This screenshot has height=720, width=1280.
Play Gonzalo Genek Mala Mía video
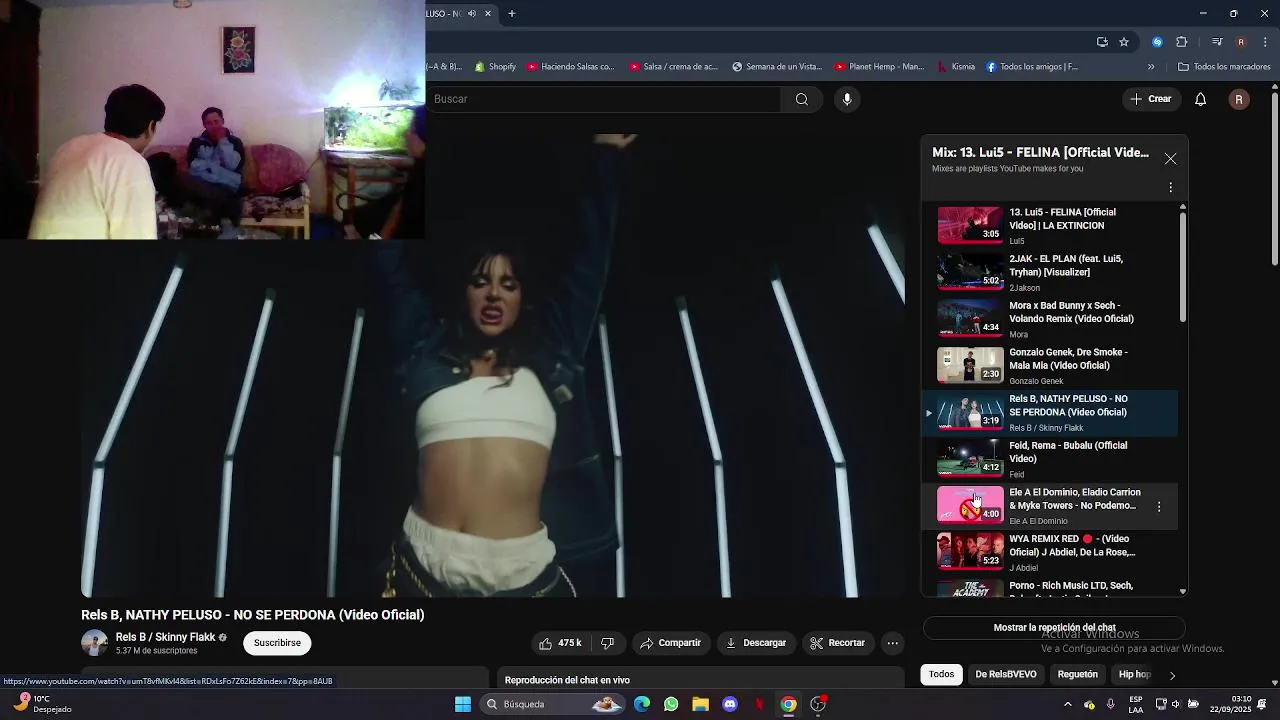[x=1050, y=366]
